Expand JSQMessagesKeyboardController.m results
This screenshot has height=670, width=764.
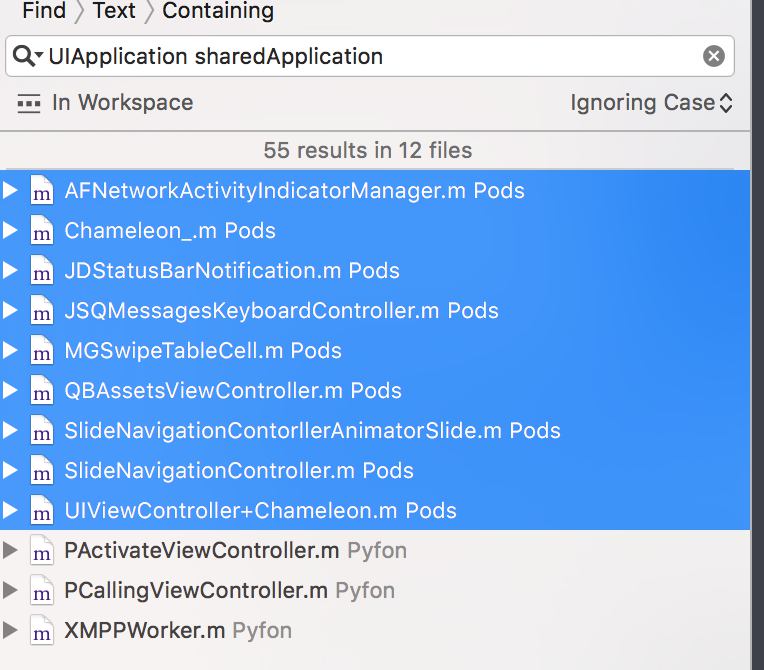point(11,311)
